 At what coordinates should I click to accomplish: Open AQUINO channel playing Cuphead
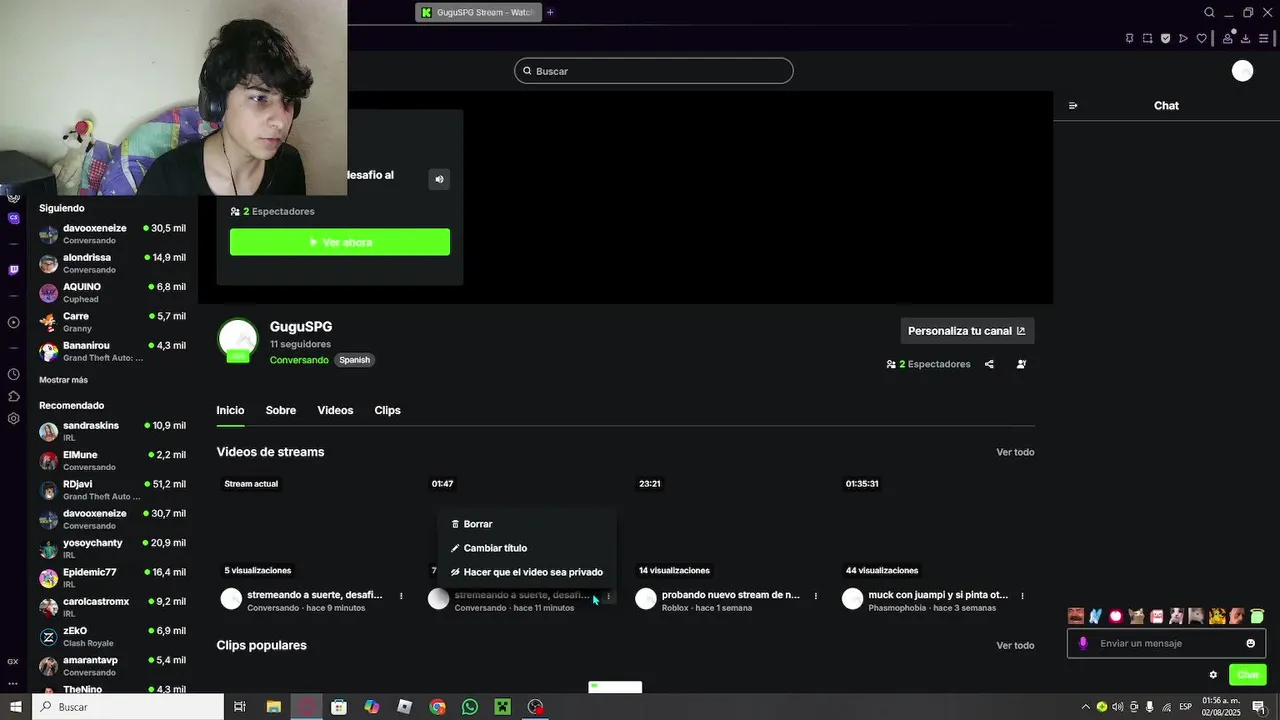click(x=112, y=292)
